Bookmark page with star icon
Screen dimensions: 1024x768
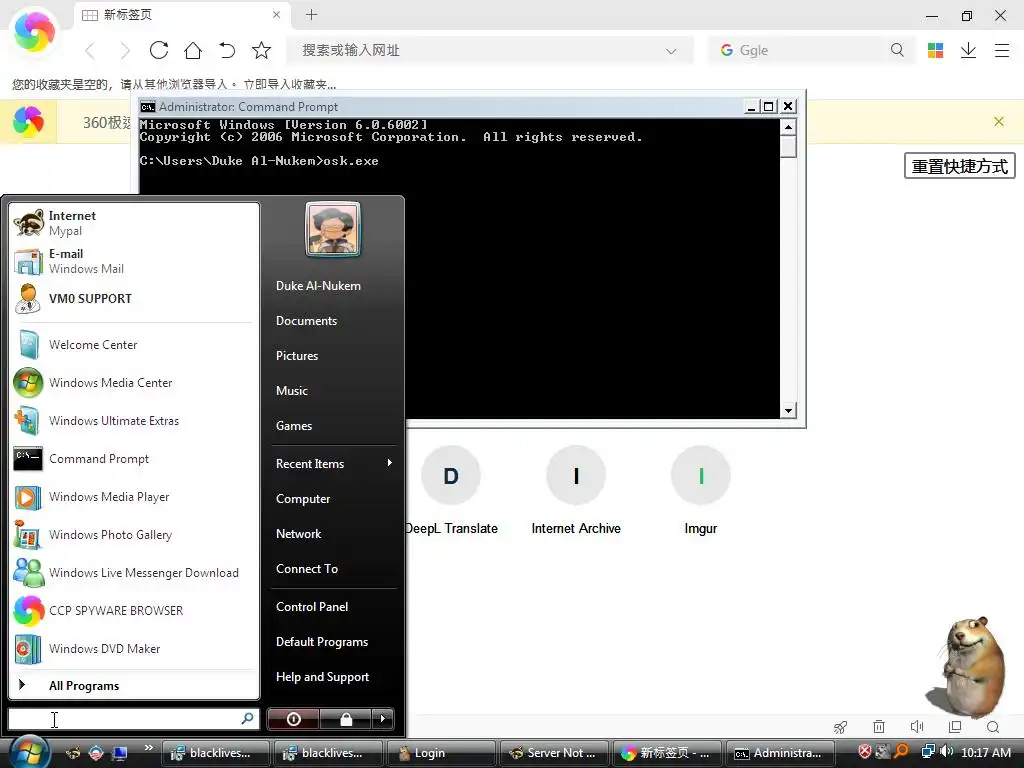261,50
